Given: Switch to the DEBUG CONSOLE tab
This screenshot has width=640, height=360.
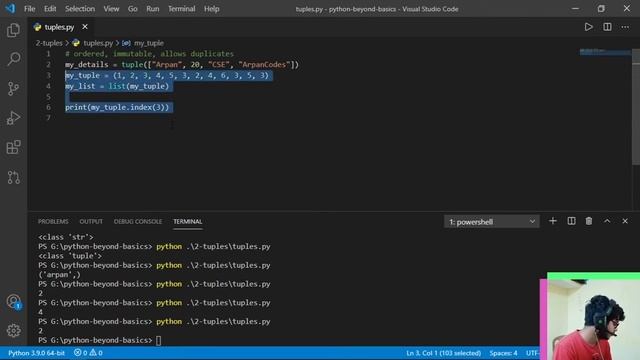Looking at the screenshot, I should tap(138, 221).
